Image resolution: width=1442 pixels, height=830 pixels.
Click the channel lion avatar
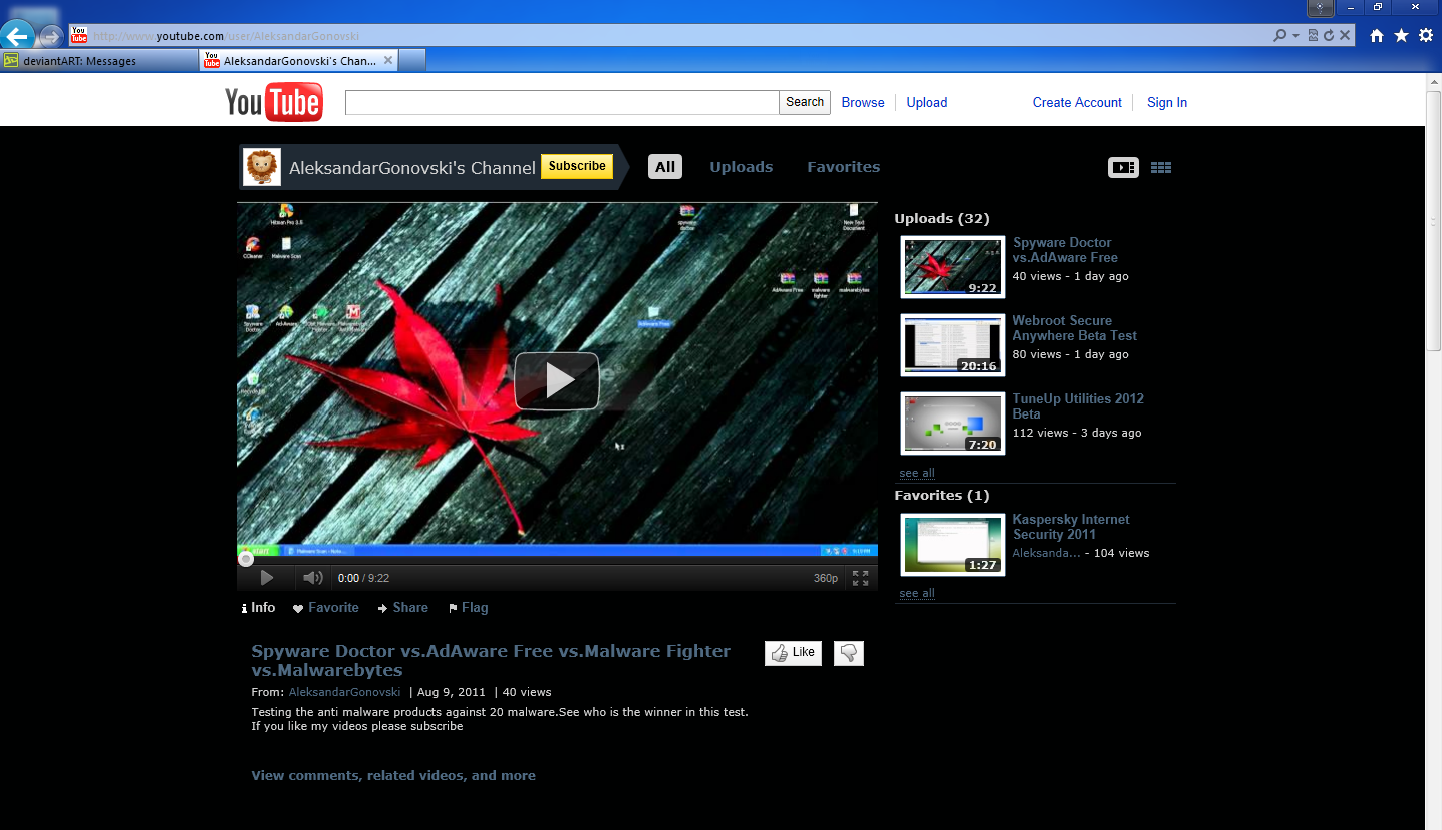(262, 167)
